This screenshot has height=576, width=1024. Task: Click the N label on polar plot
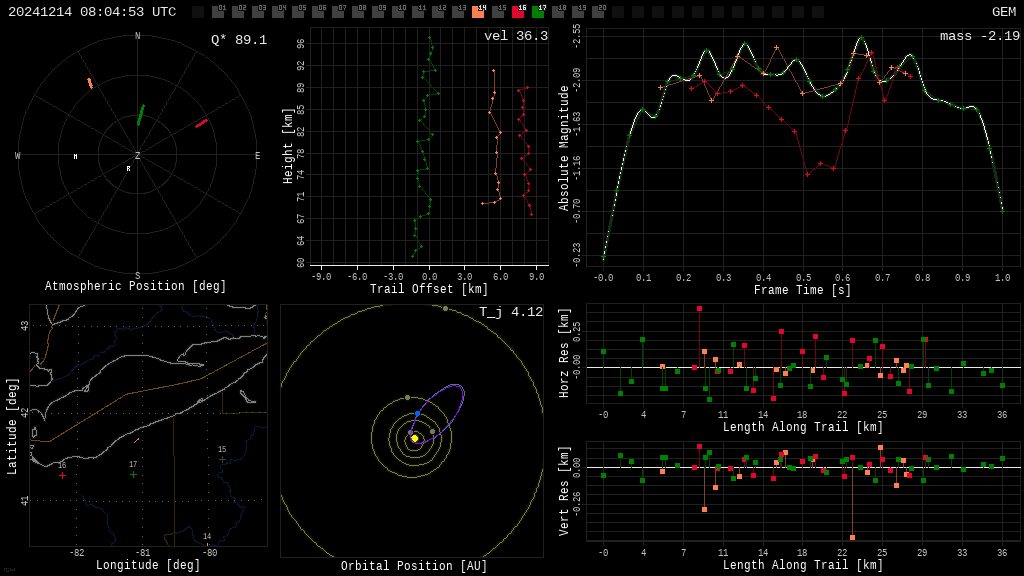137,36
